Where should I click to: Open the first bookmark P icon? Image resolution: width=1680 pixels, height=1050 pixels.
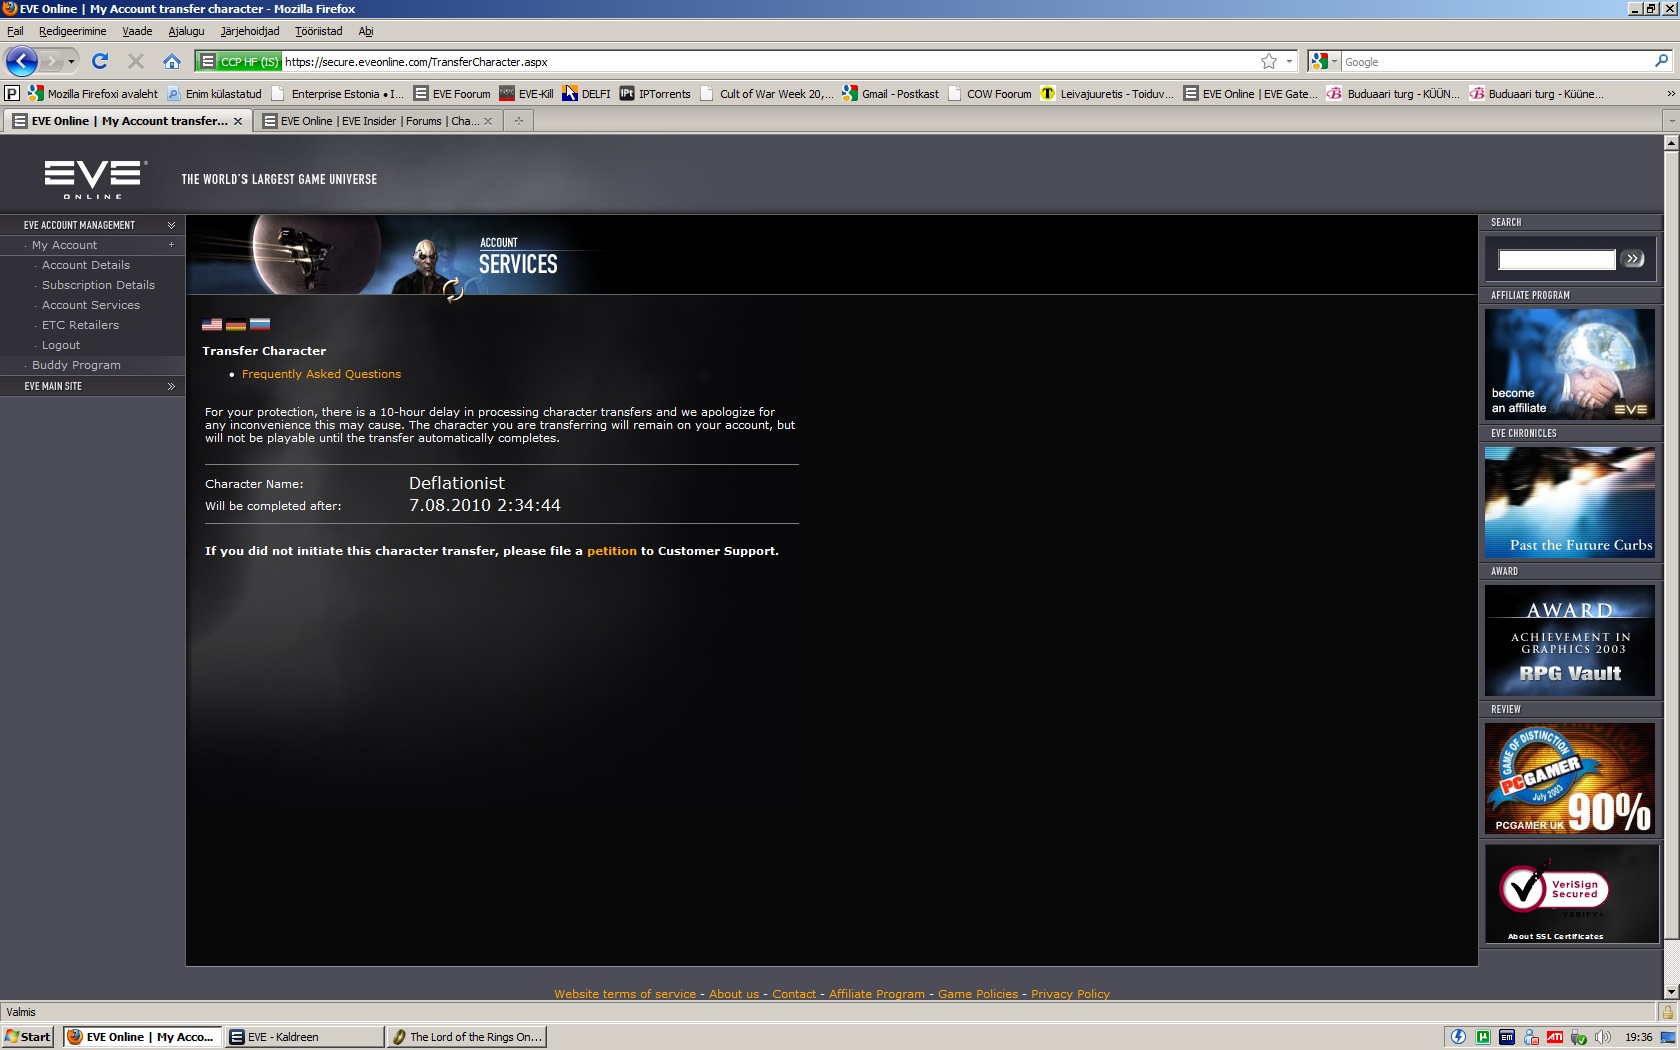click(x=12, y=93)
